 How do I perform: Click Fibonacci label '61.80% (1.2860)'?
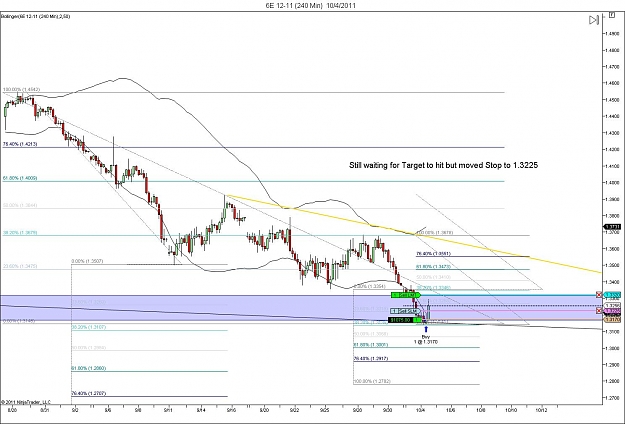coord(88,368)
